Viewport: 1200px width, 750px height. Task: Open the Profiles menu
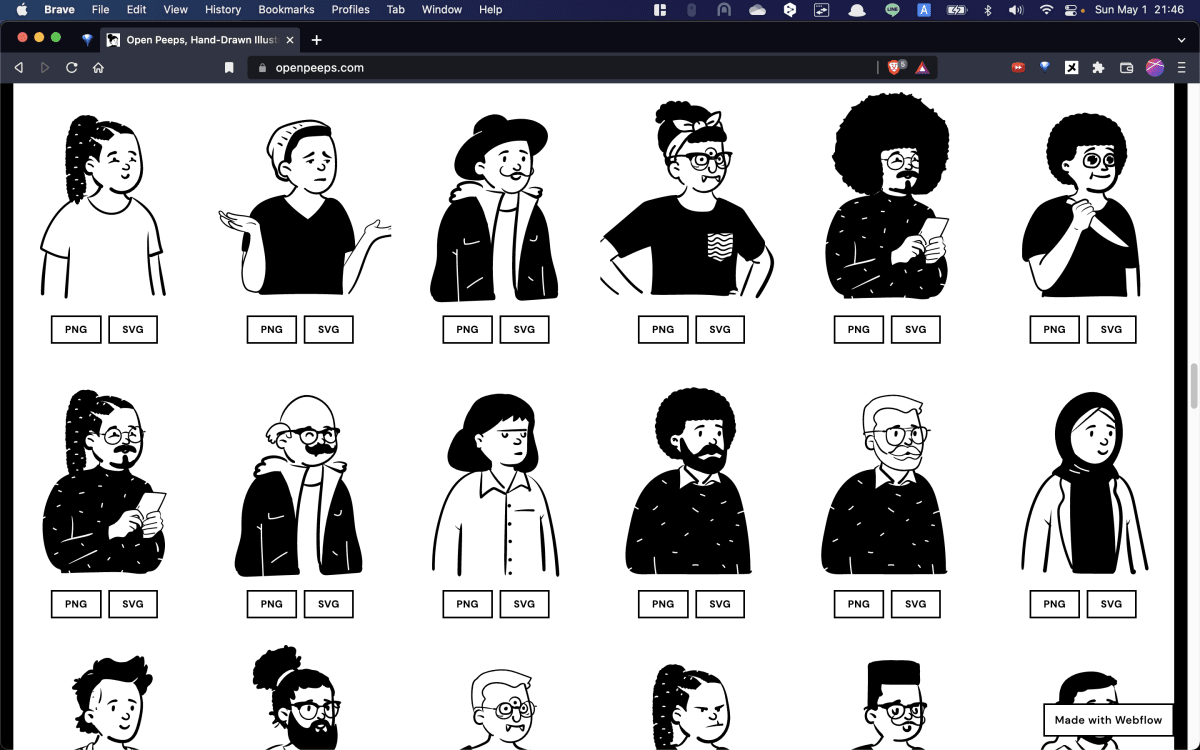(x=351, y=10)
